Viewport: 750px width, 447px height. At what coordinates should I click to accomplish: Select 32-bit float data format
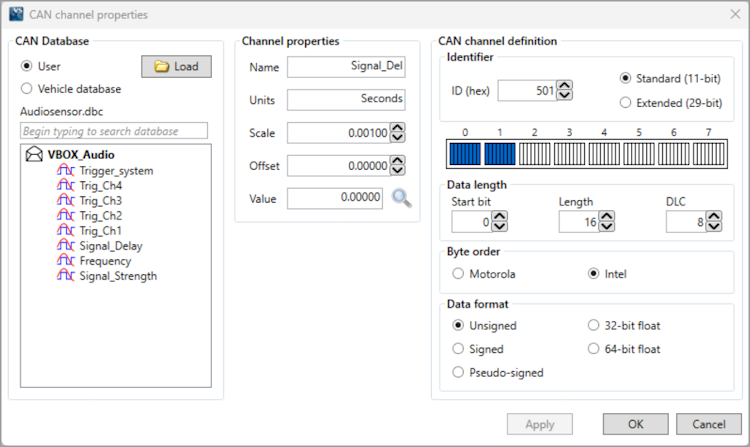point(593,325)
